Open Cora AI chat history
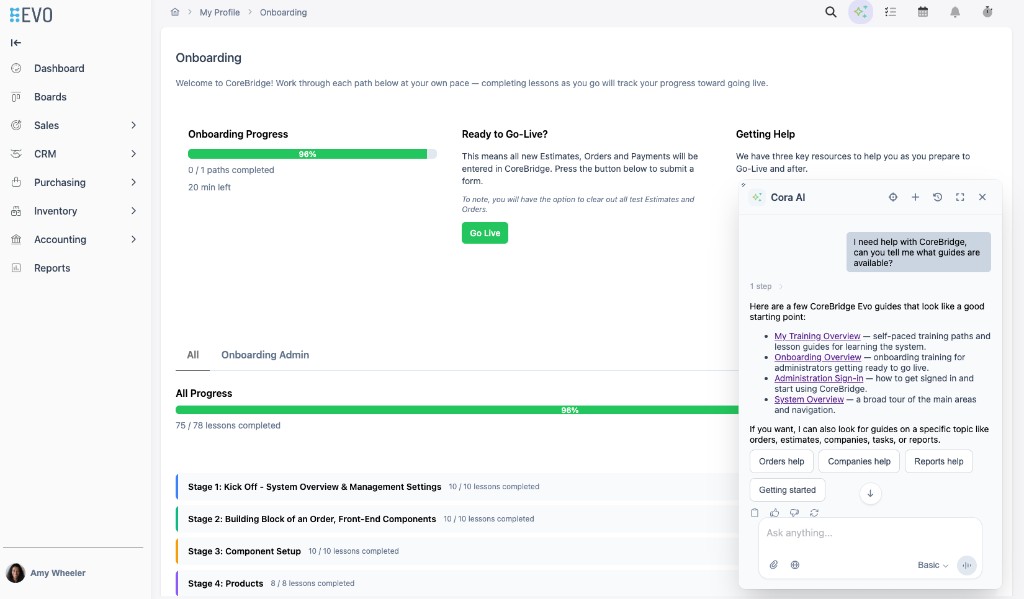Screen dimensions: 1024x599 937,197
